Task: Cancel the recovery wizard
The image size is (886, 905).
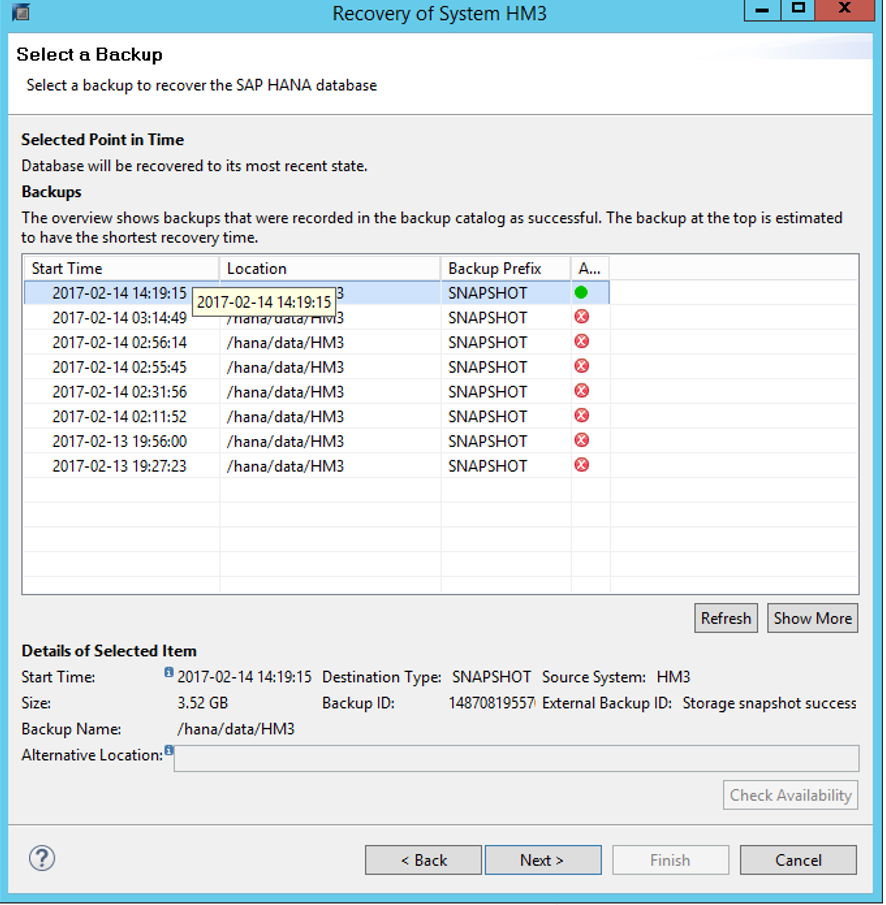Action: tap(798, 860)
